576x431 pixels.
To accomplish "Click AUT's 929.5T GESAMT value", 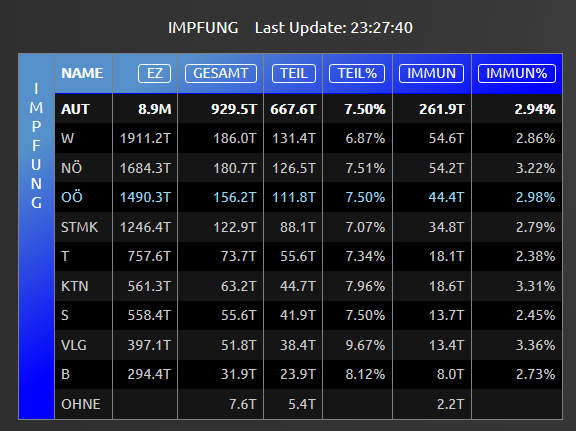I will (x=234, y=109).
